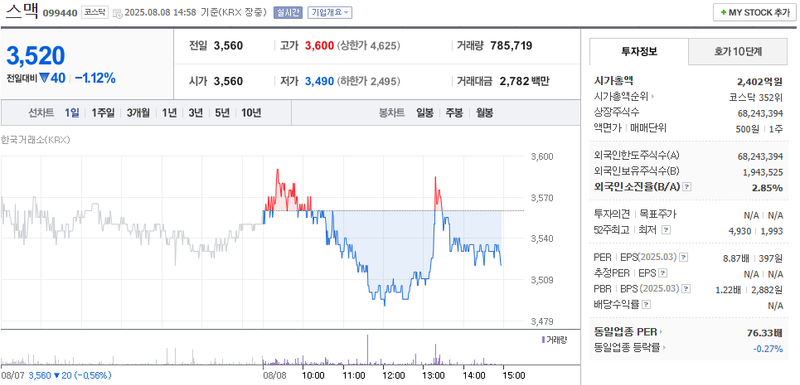Screen dimensions: 800x385
Task: Click the help icon beside 배당수익률
Action: click(x=646, y=305)
